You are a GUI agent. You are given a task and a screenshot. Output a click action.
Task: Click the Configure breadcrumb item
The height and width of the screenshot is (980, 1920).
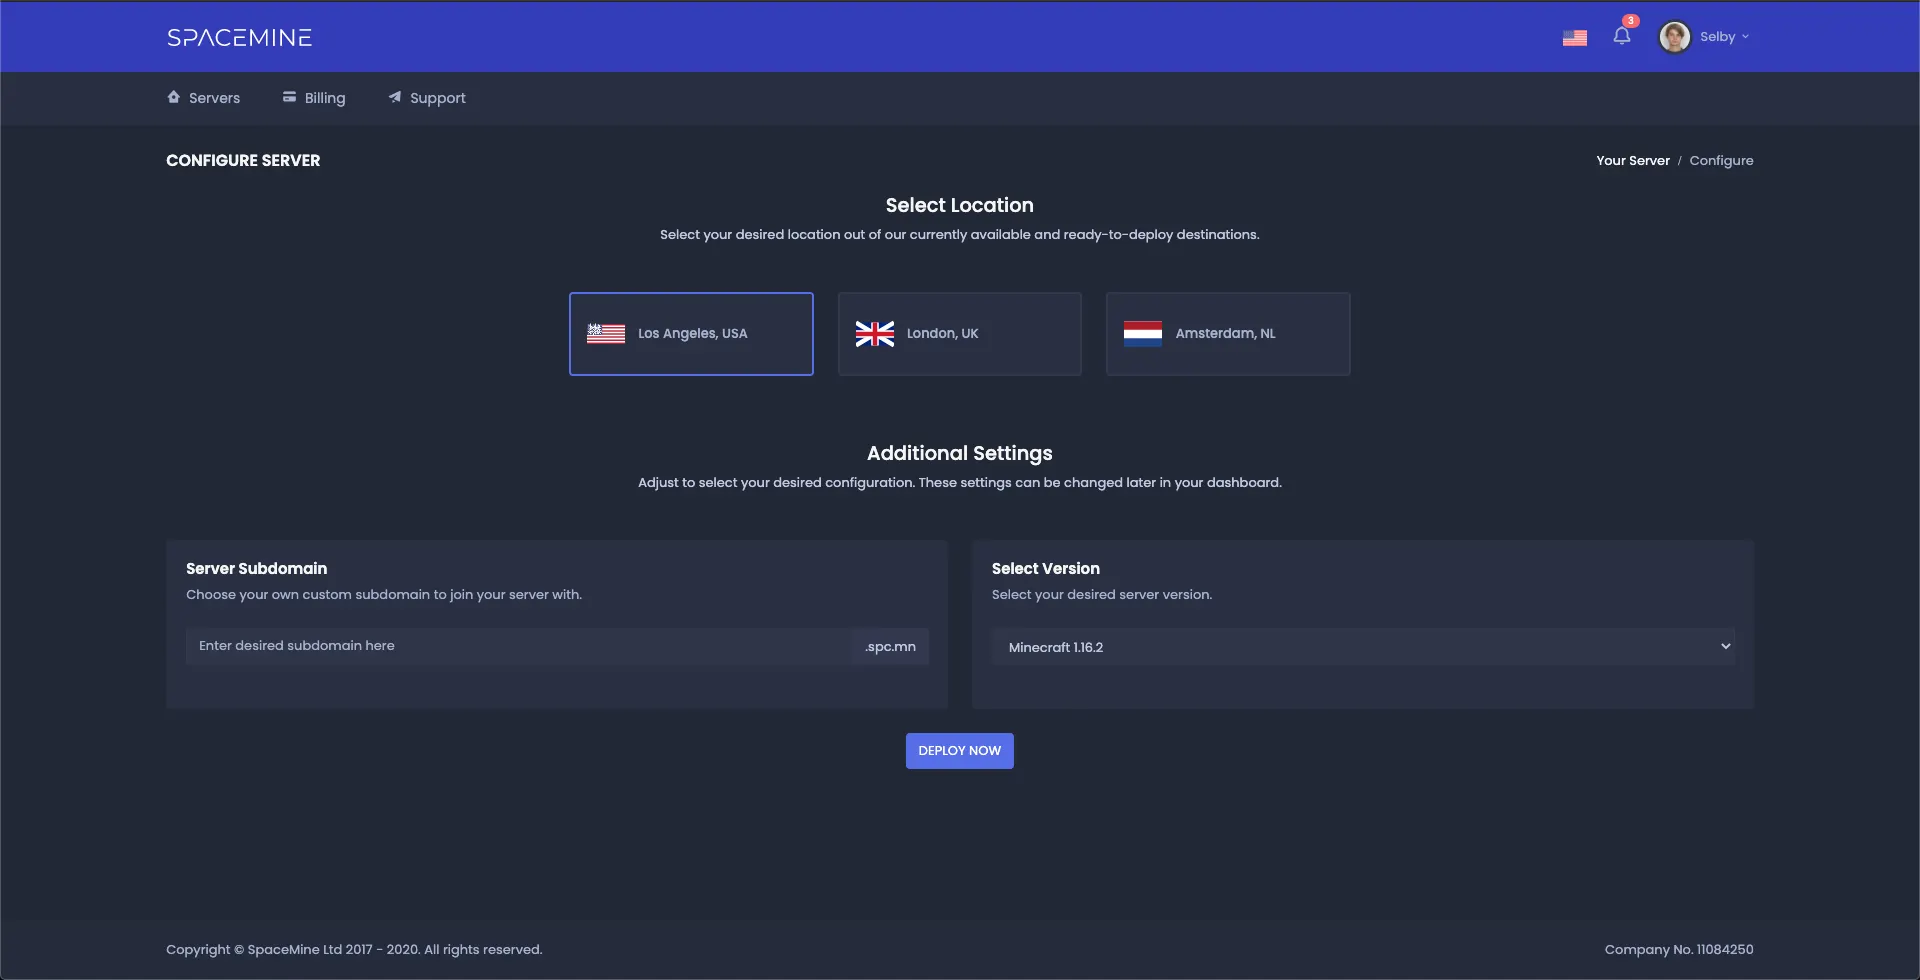point(1720,161)
